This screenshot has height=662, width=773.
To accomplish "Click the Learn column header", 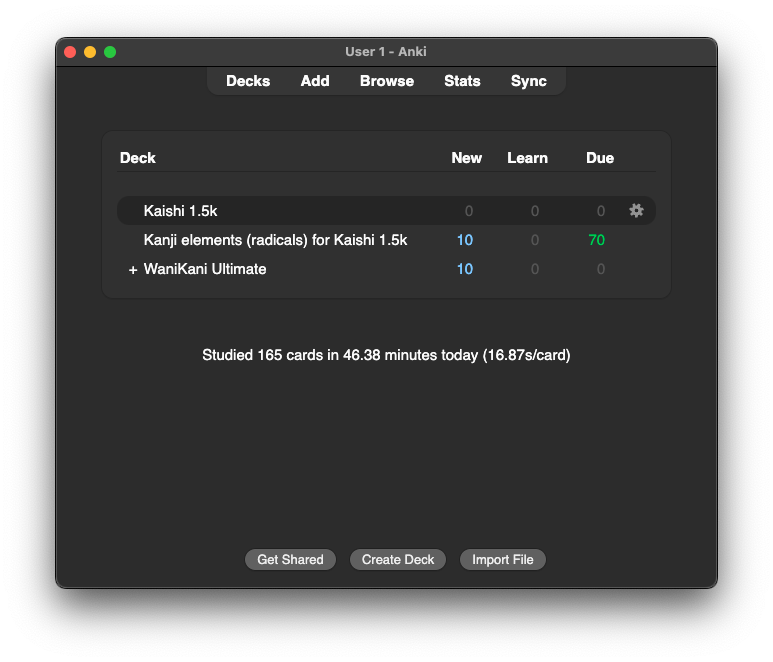I will coord(527,158).
